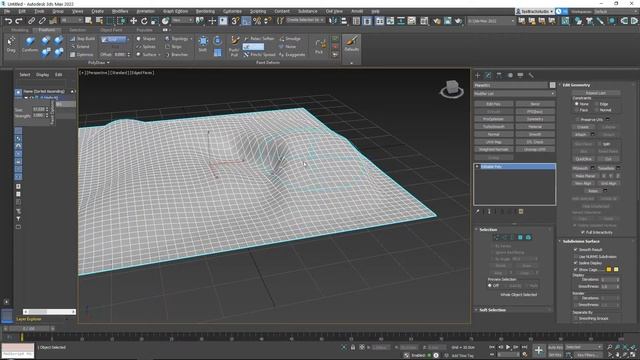Open the Motion tab in command panel
This screenshot has height=360, width=640.
tap(510, 76)
